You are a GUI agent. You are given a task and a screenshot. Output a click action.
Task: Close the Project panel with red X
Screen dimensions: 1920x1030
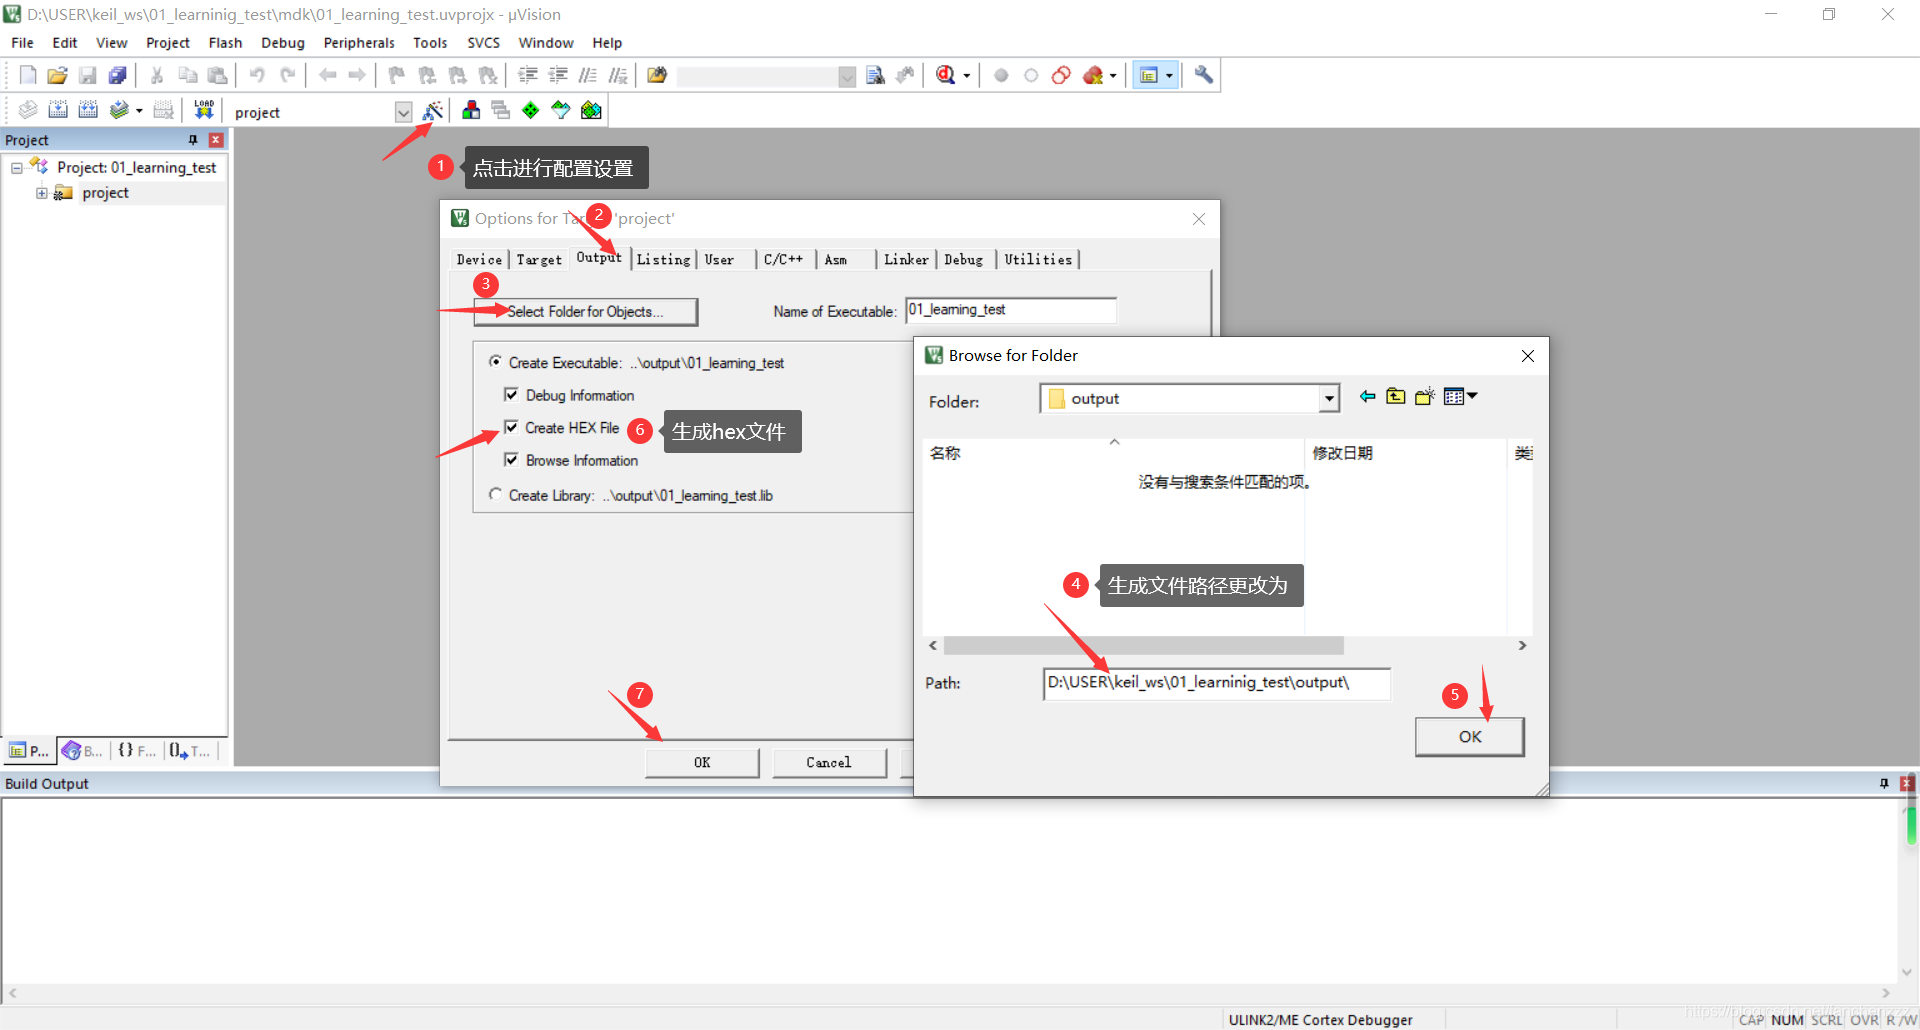coord(215,140)
